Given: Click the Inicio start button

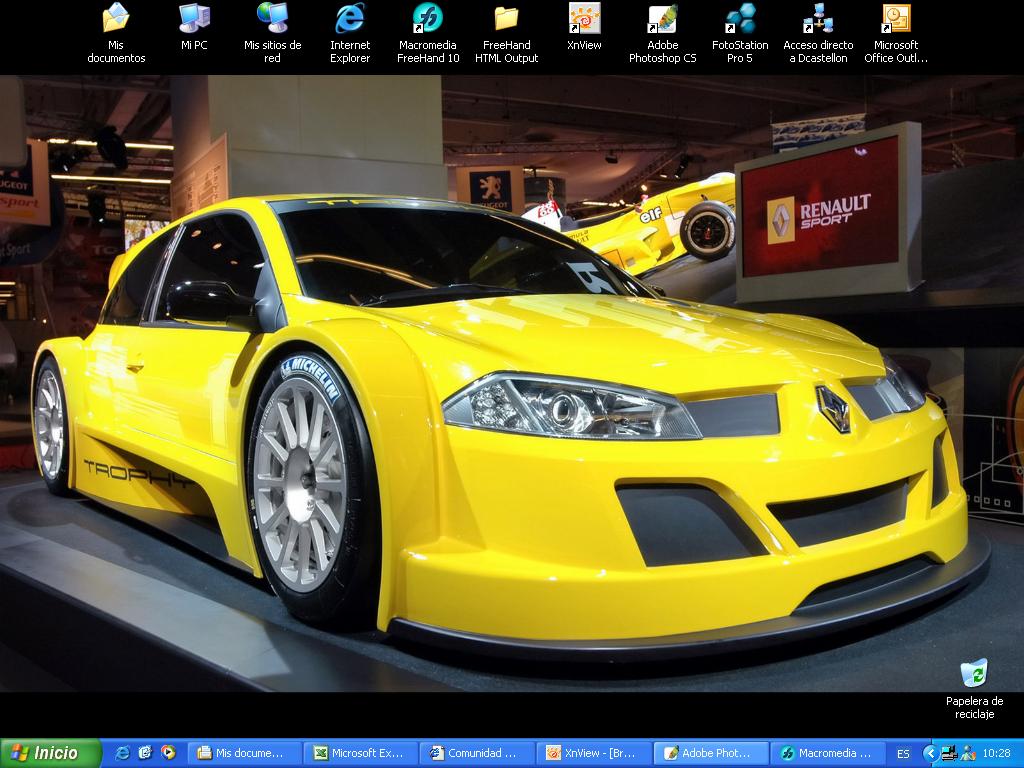Looking at the screenshot, I should pos(50,753).
